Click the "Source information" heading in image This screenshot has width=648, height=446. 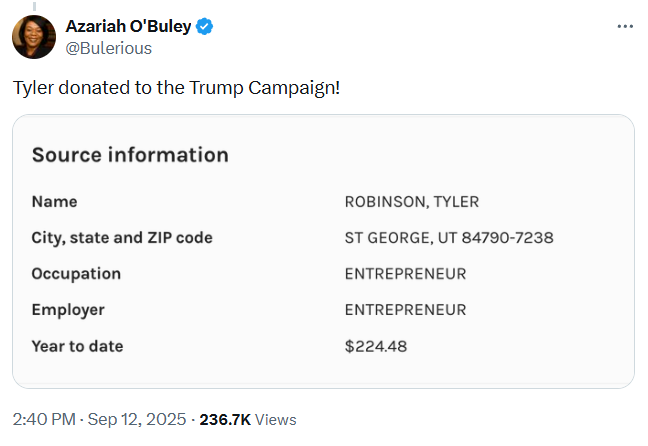tap(130, 155)
